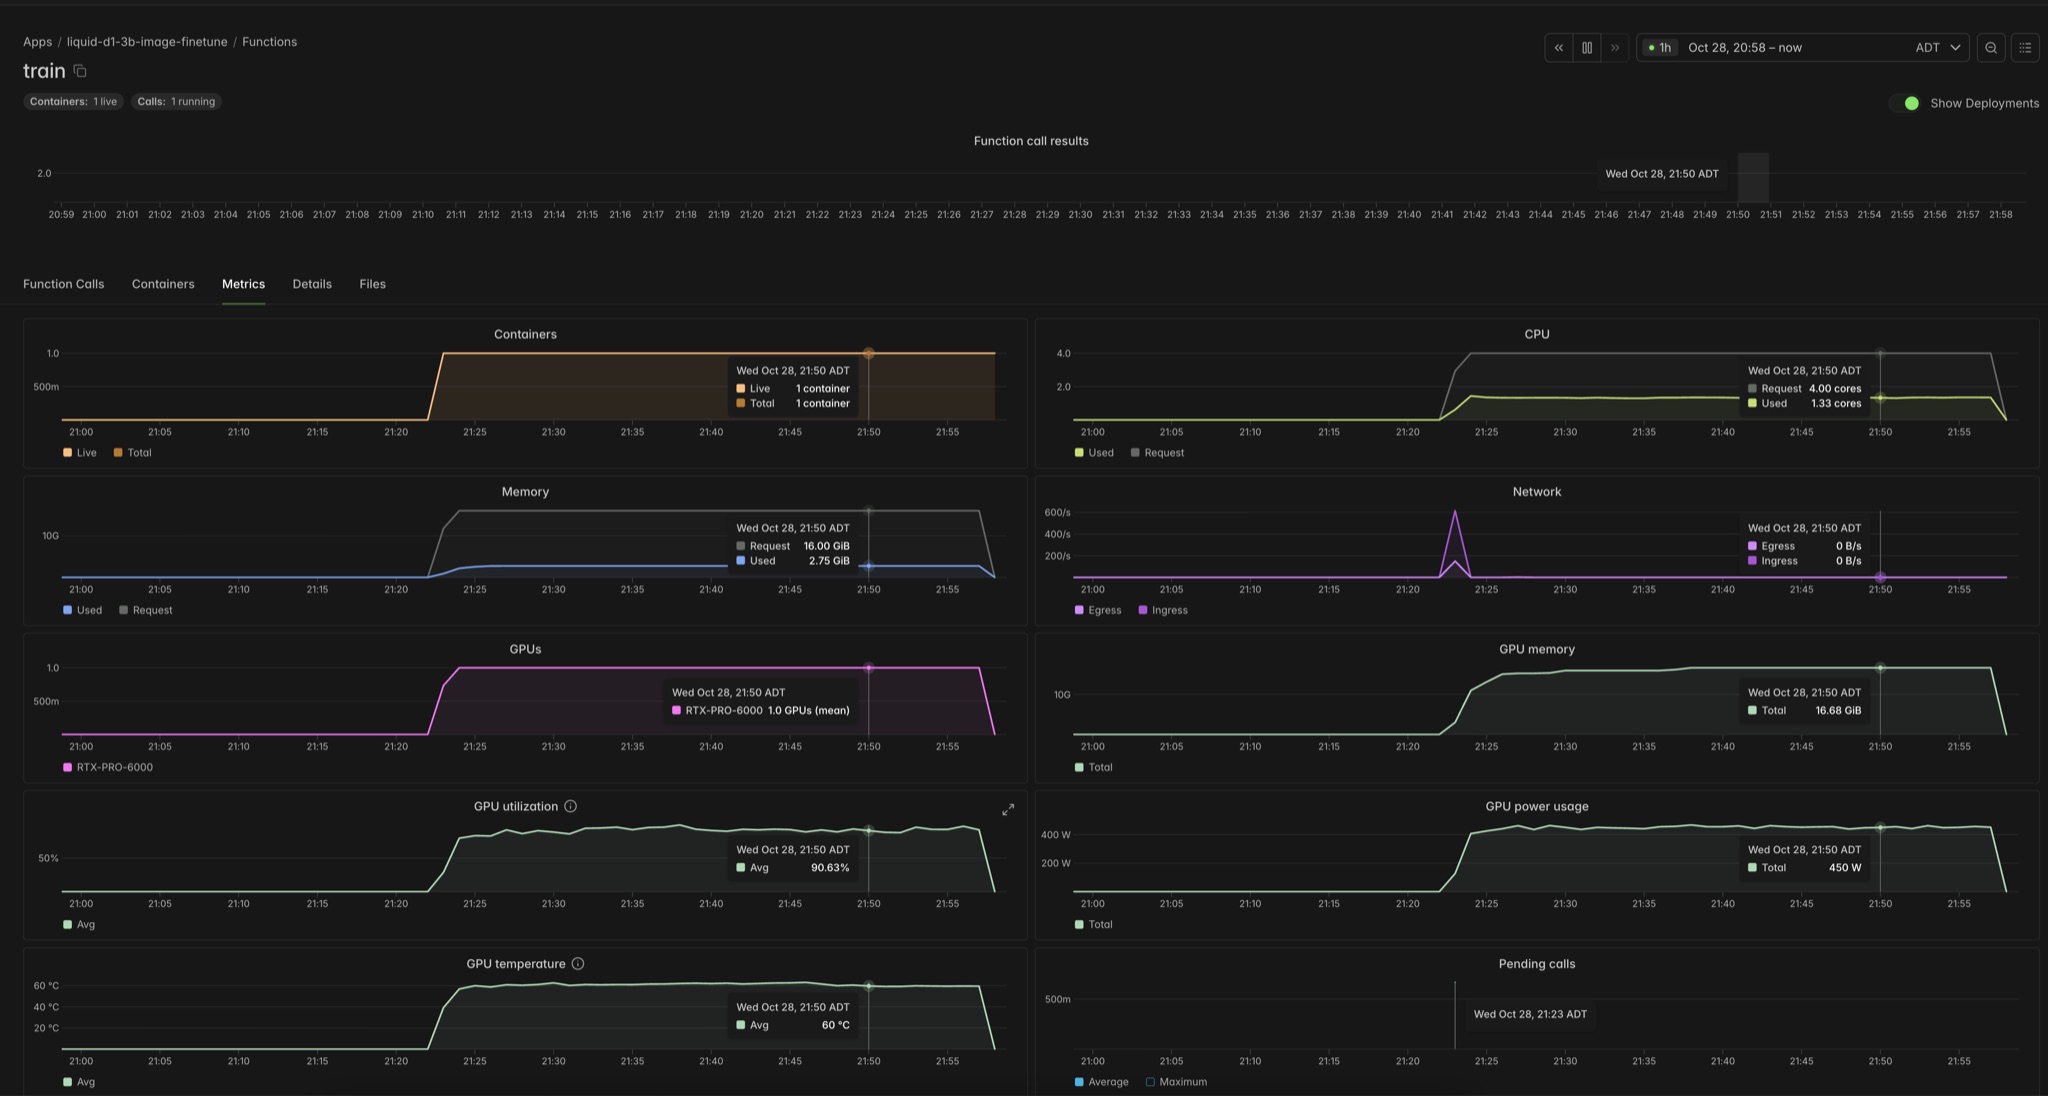This screenshot has height=1096, width=2048.
Task: Toggle the Avg series in the GPU utilization legend
Action: 79,925
